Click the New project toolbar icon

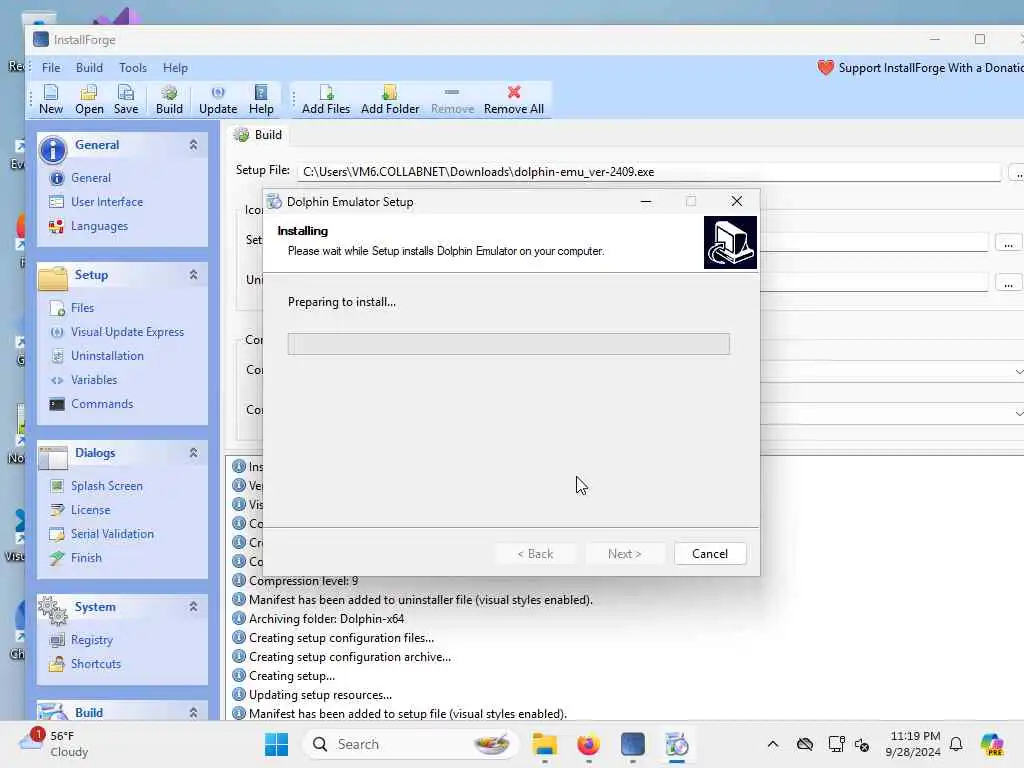50,99
